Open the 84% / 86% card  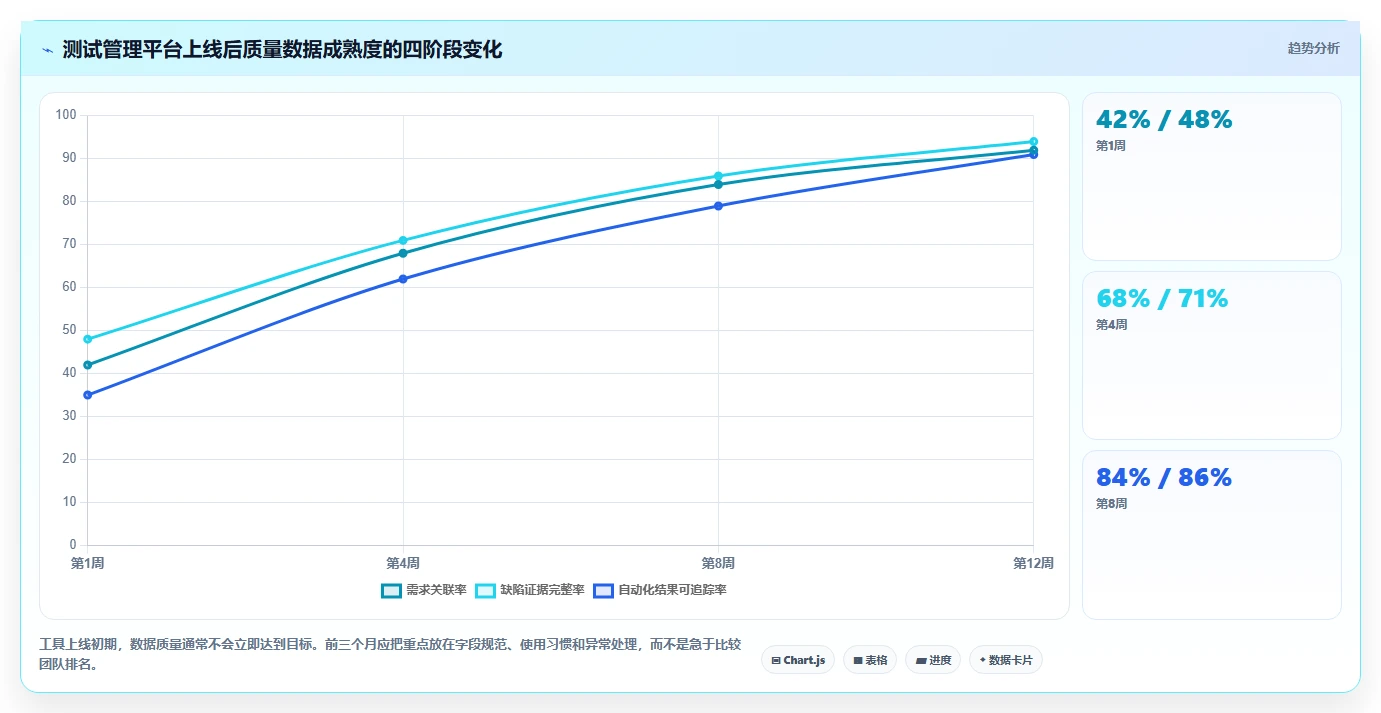1212,535
